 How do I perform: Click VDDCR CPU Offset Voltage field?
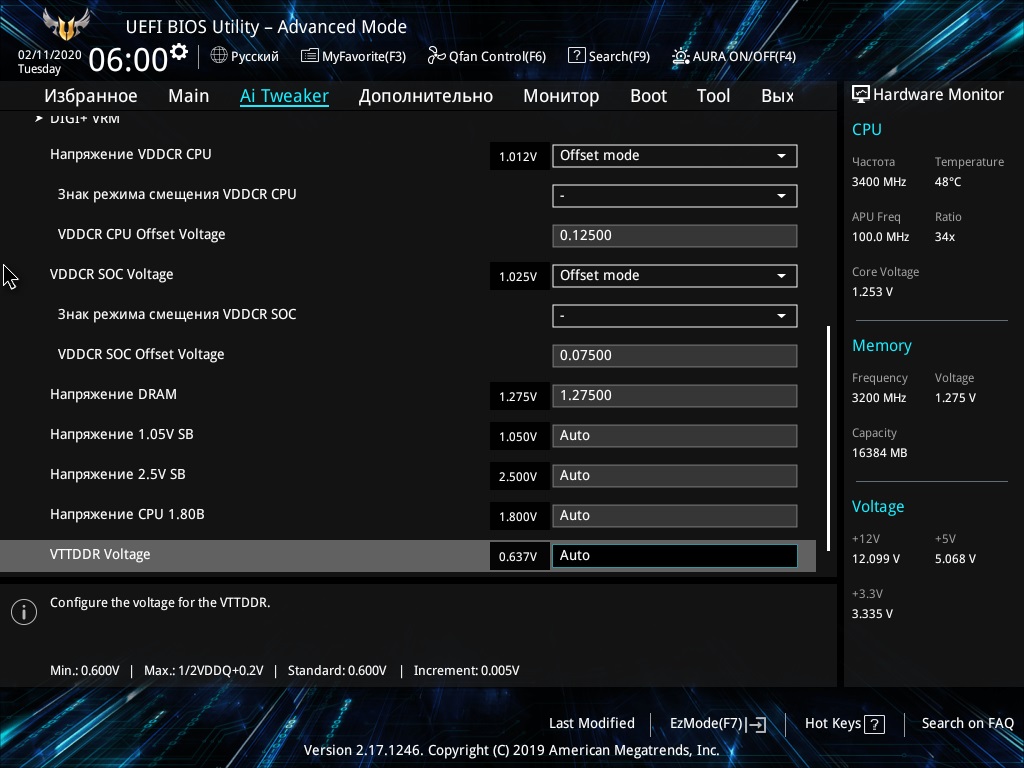point(675,236)
